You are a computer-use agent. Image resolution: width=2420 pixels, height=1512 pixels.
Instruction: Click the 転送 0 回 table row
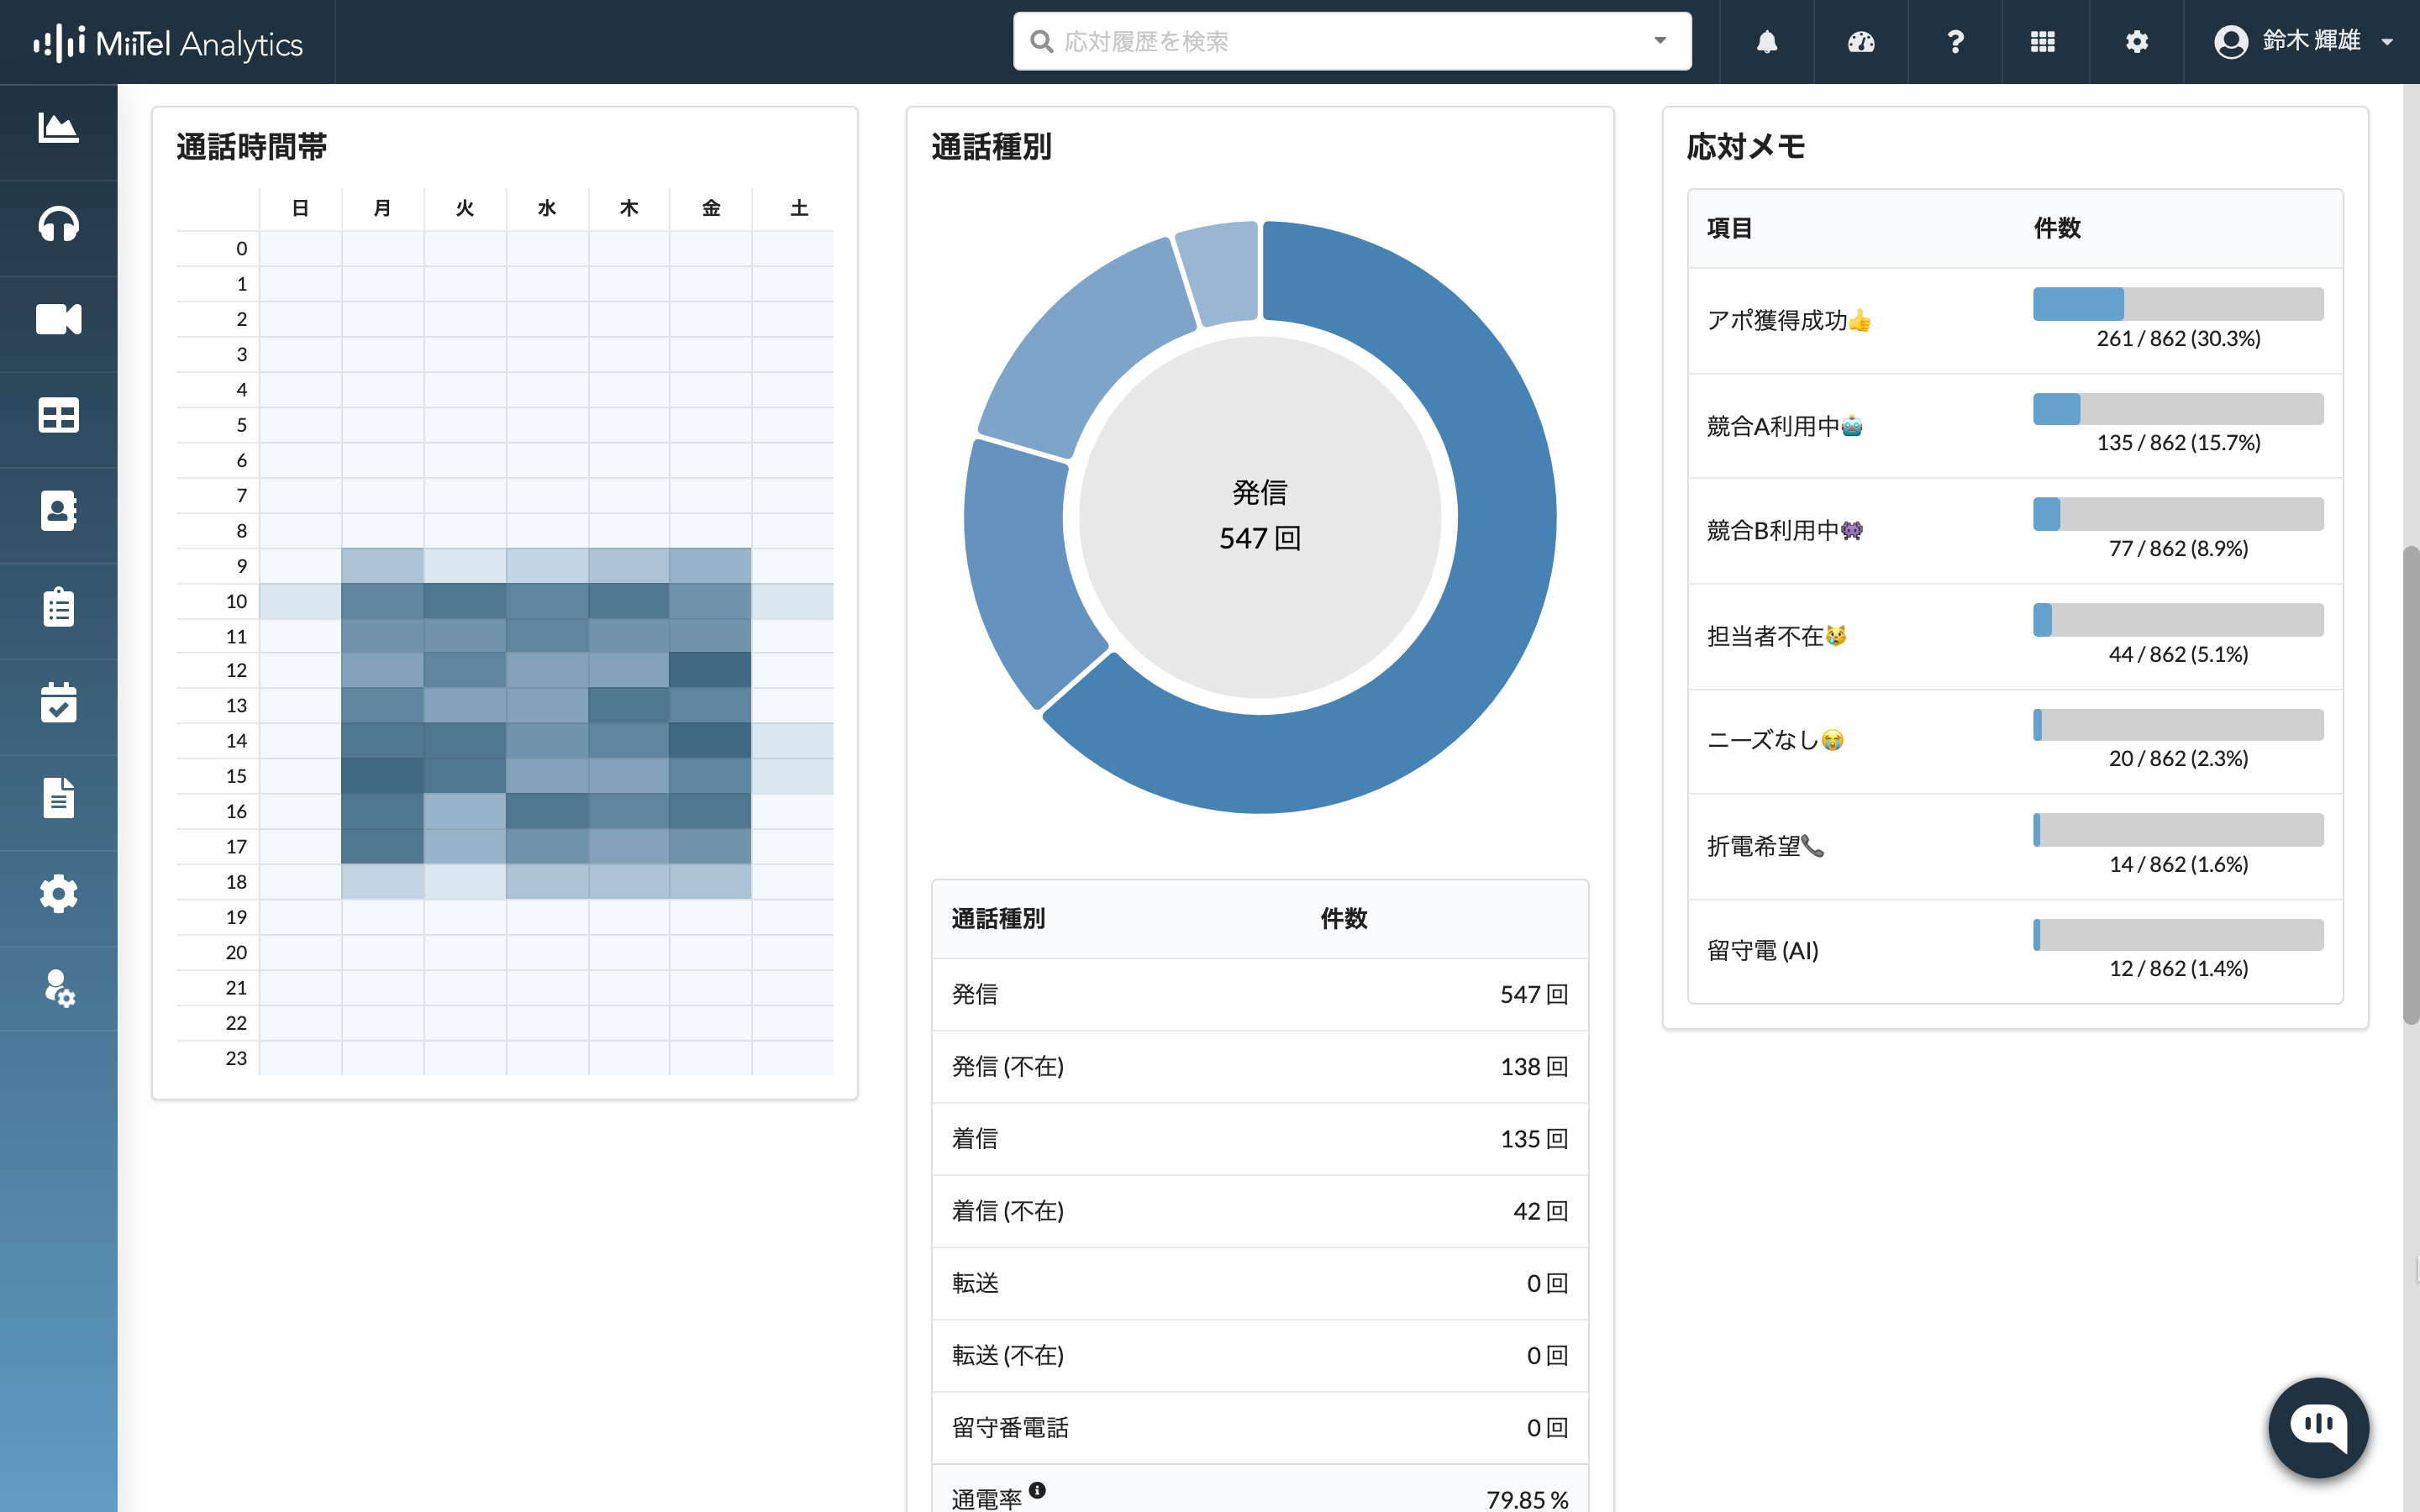[1260, 1283]
